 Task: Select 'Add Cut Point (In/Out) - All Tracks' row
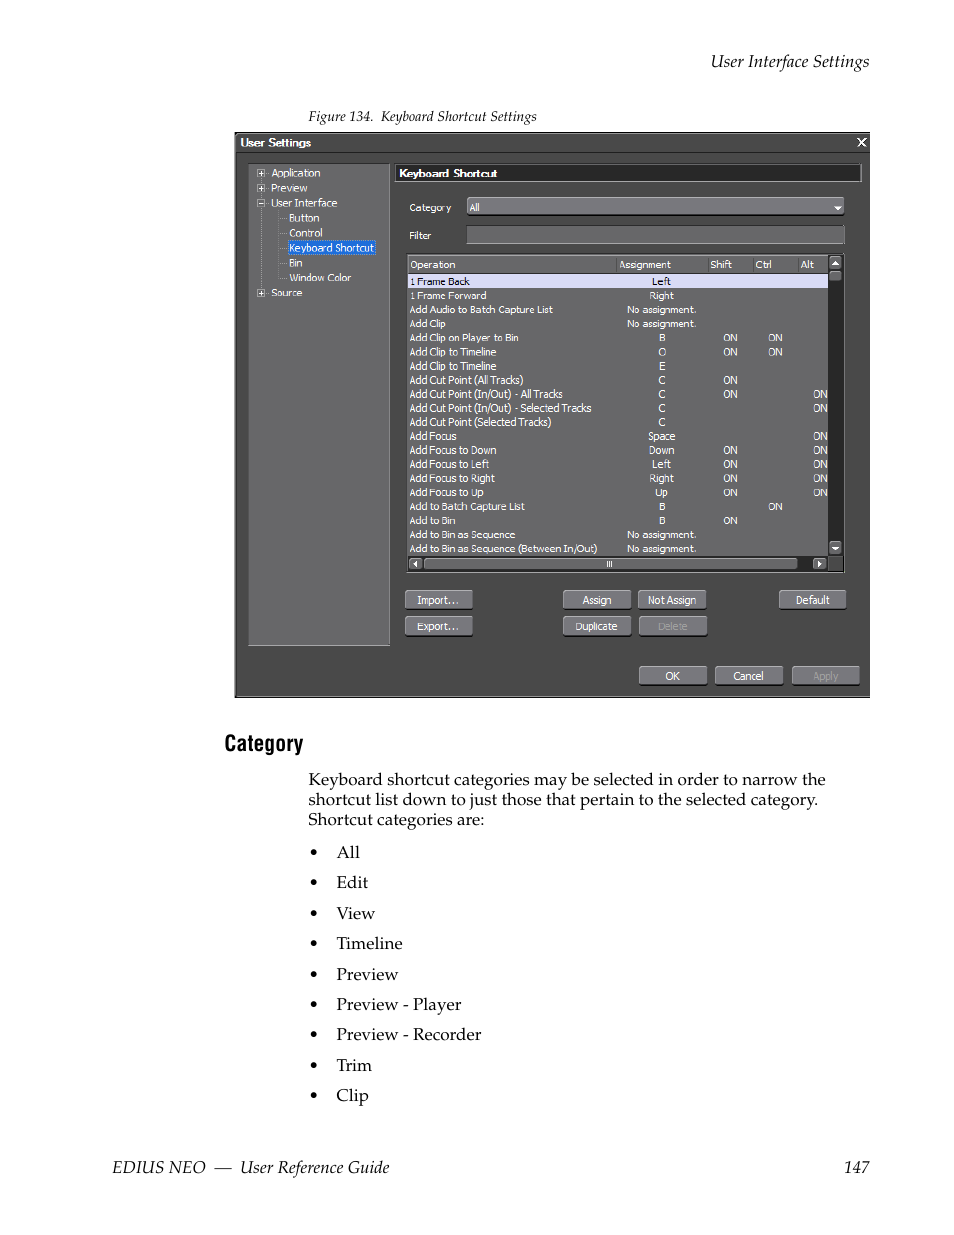point(618,394)
